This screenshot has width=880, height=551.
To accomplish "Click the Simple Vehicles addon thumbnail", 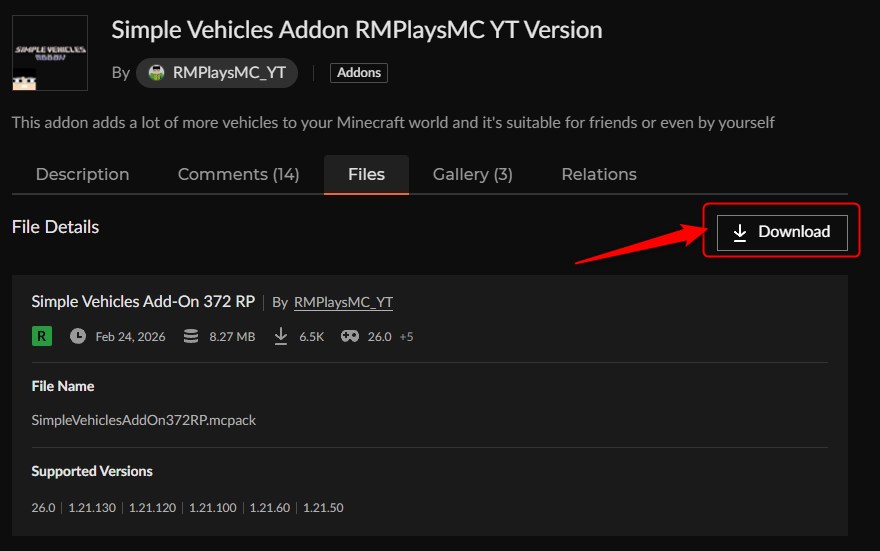I will tap(50, 53).
